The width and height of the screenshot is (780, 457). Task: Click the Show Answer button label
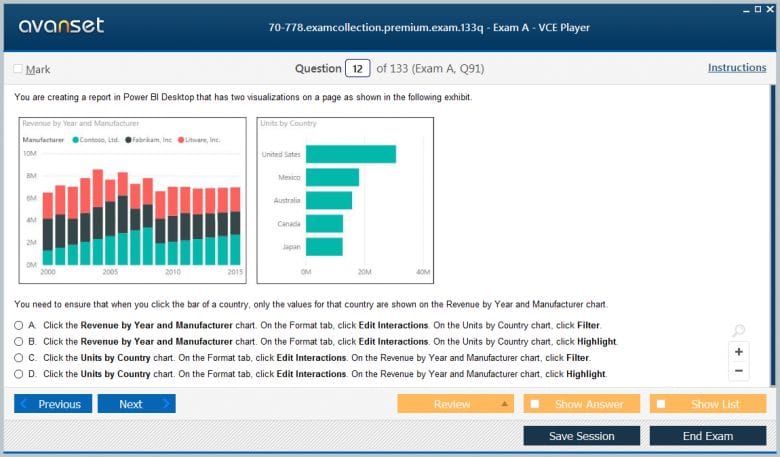[x=589, y=404]
